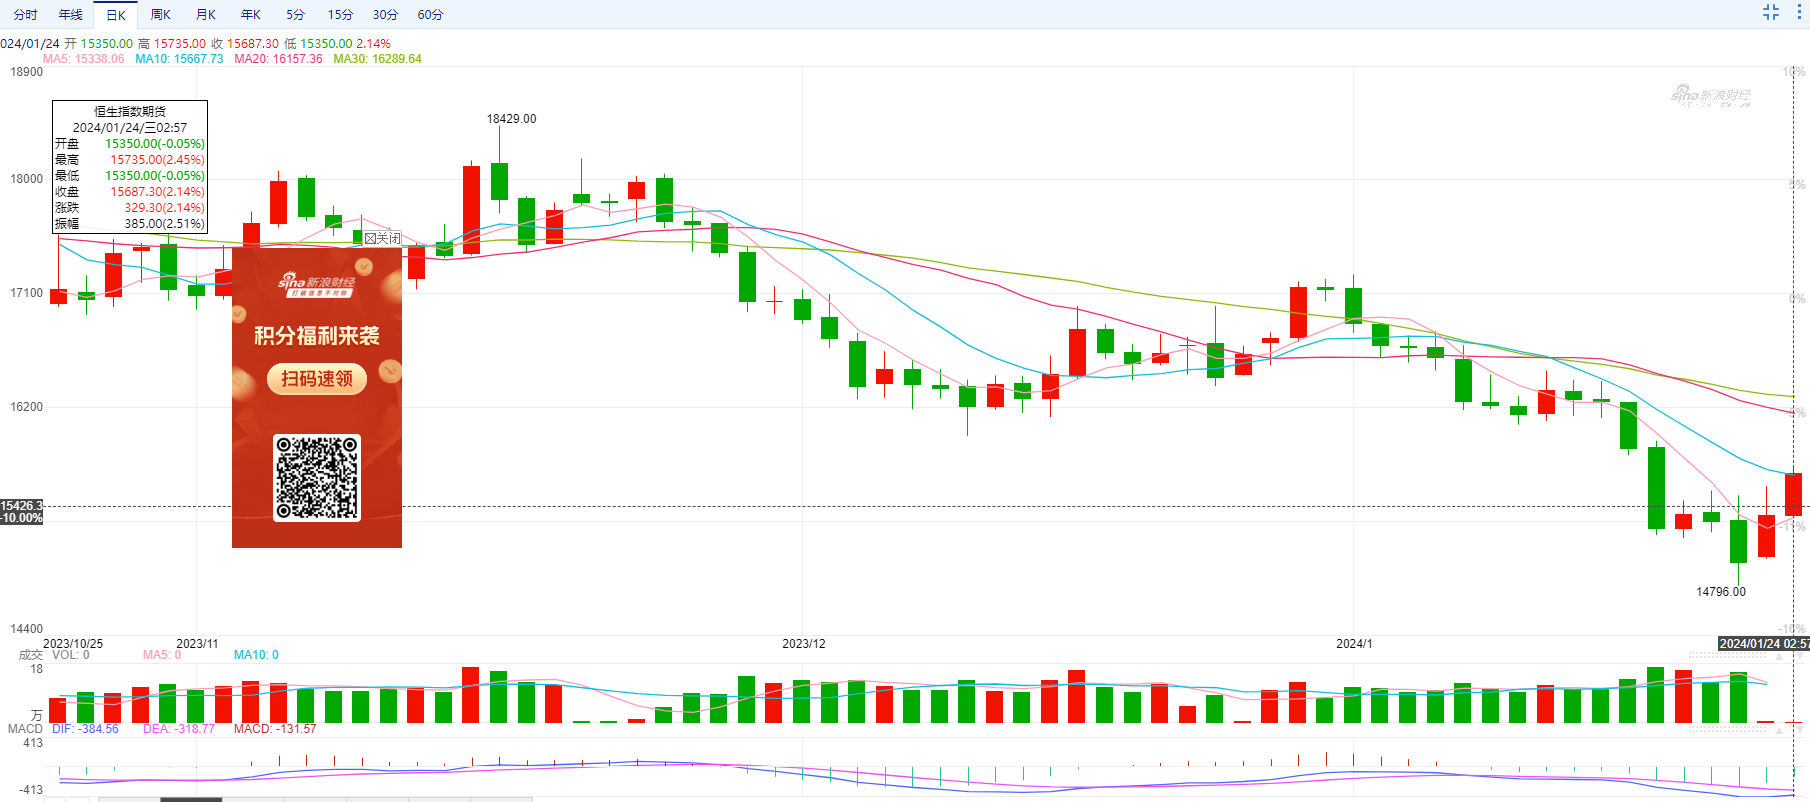Select the 年K yearly chart tab
This screenshot has width=1810, height=802.
tap(250, 15)
